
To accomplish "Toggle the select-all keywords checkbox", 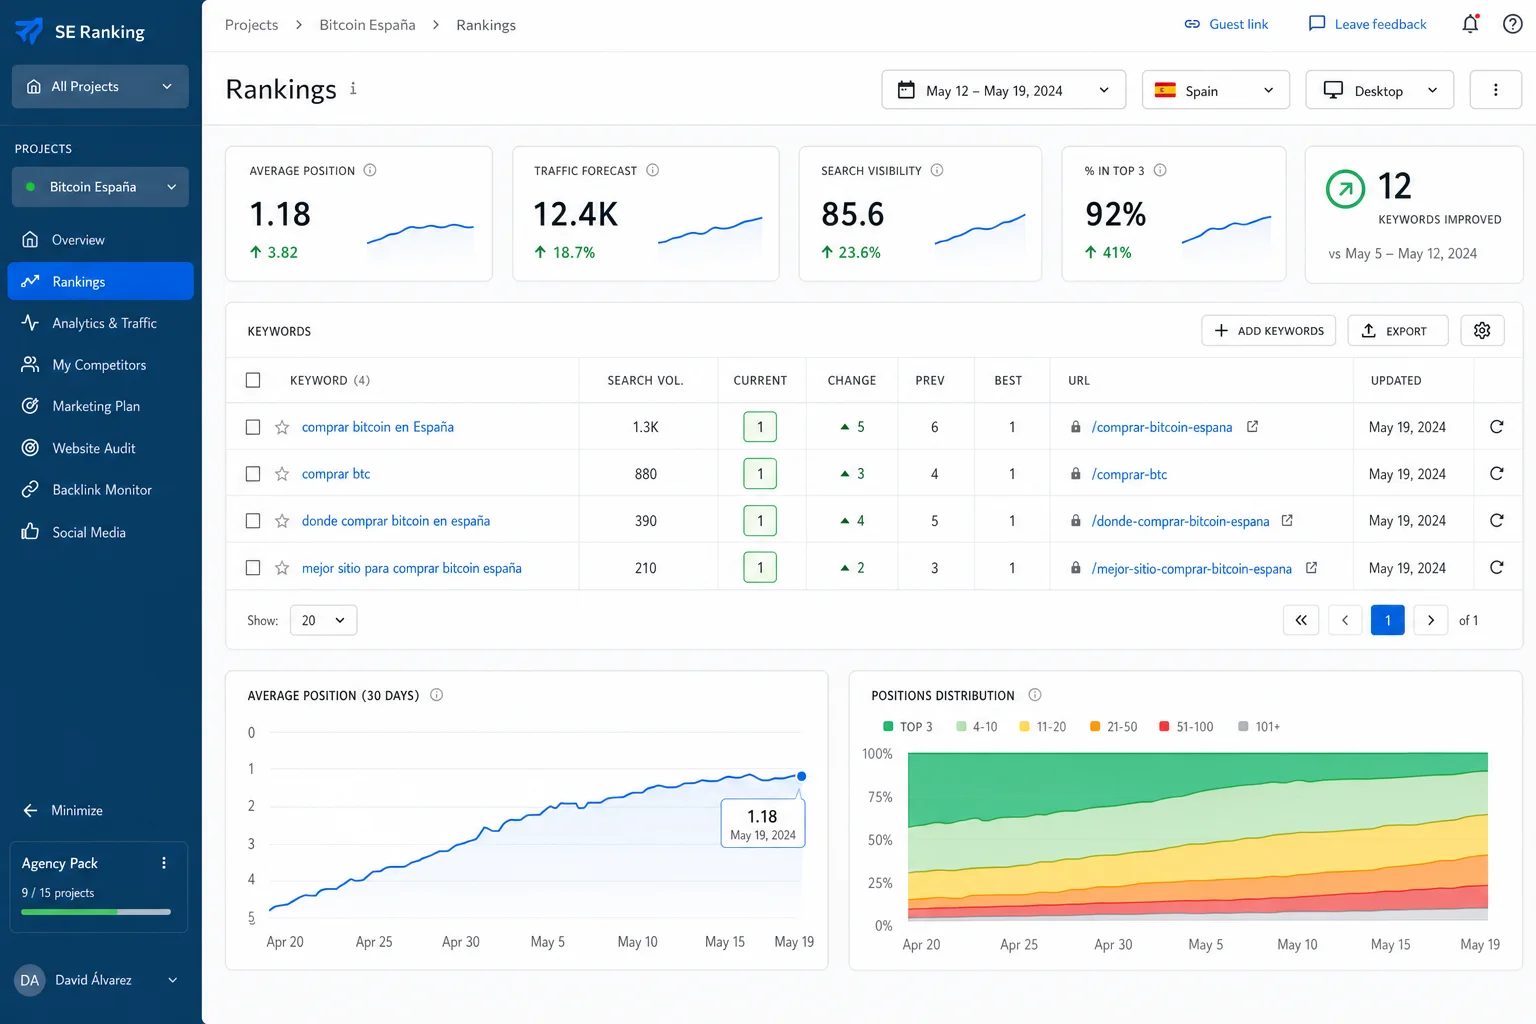I will coord(253,380).
